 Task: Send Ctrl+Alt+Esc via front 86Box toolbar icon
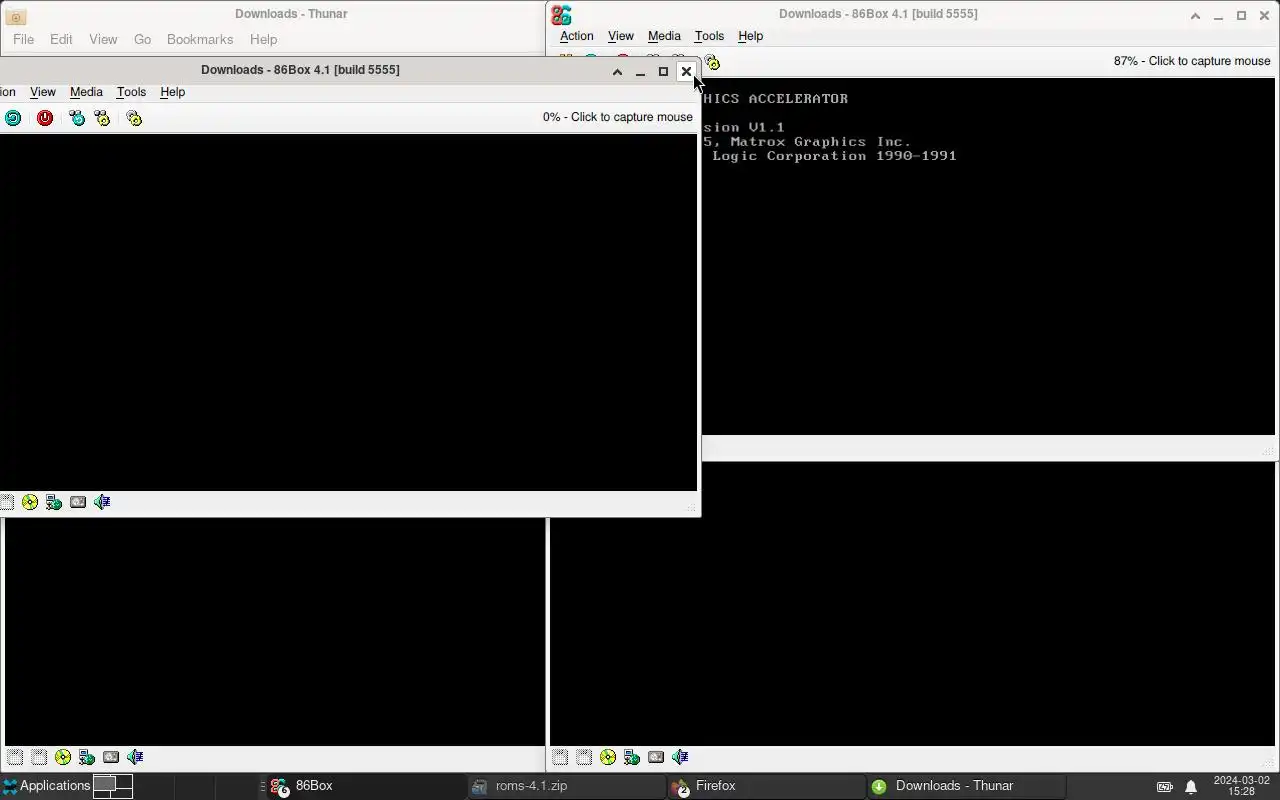pyautogui.click(x=102, y=118)
